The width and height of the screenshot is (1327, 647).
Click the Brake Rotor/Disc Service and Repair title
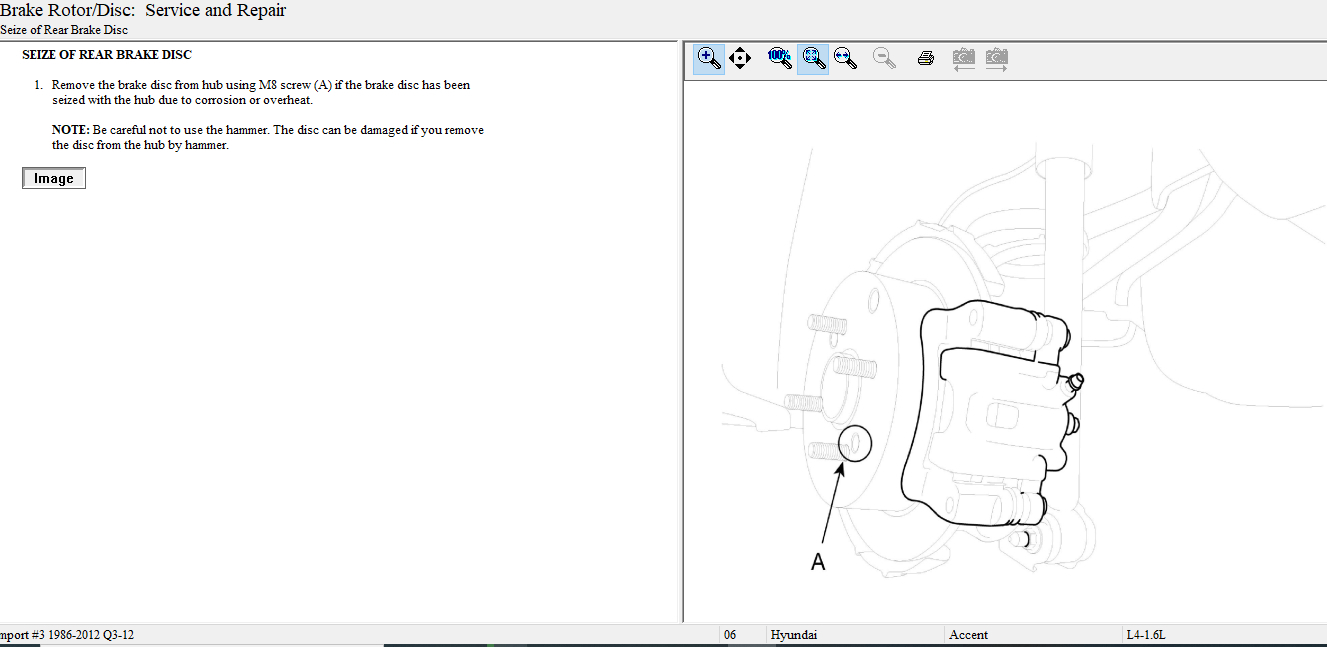143,11
